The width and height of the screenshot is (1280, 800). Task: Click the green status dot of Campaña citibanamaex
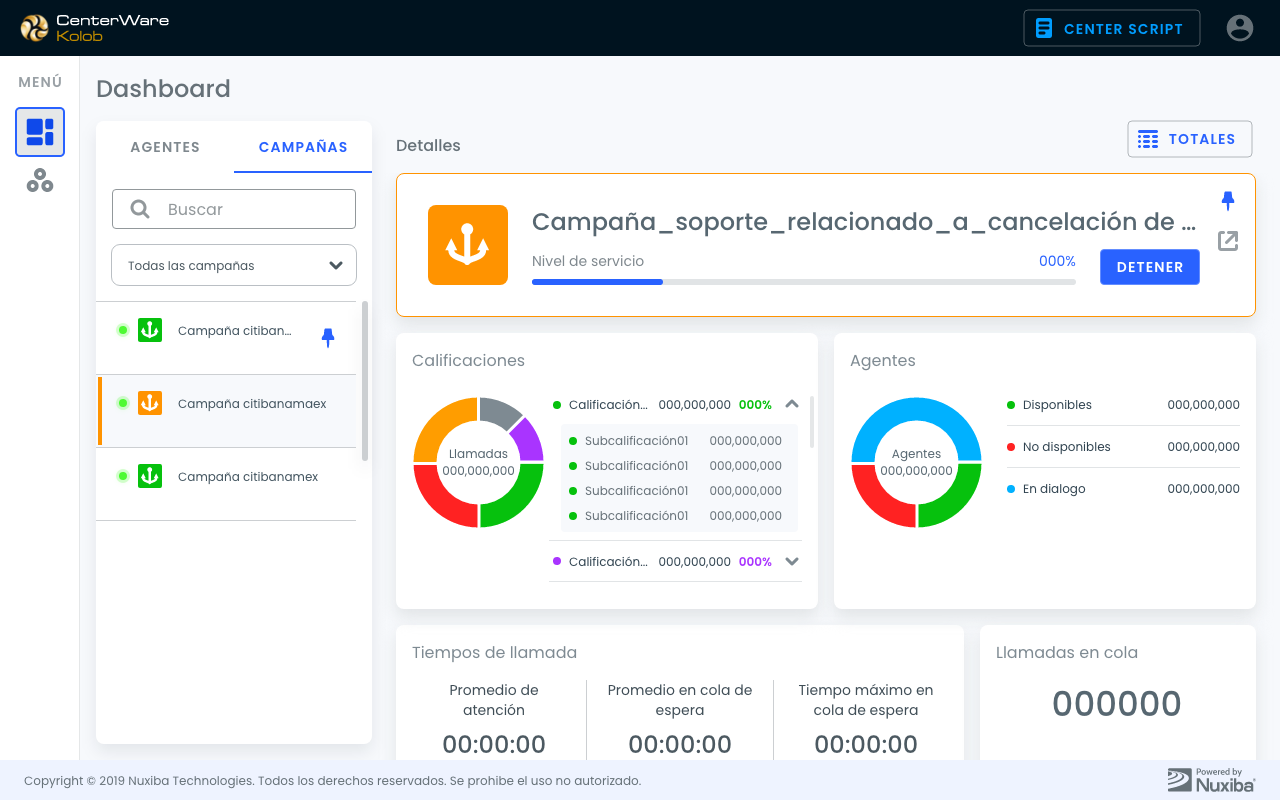(x=123, y=403)
